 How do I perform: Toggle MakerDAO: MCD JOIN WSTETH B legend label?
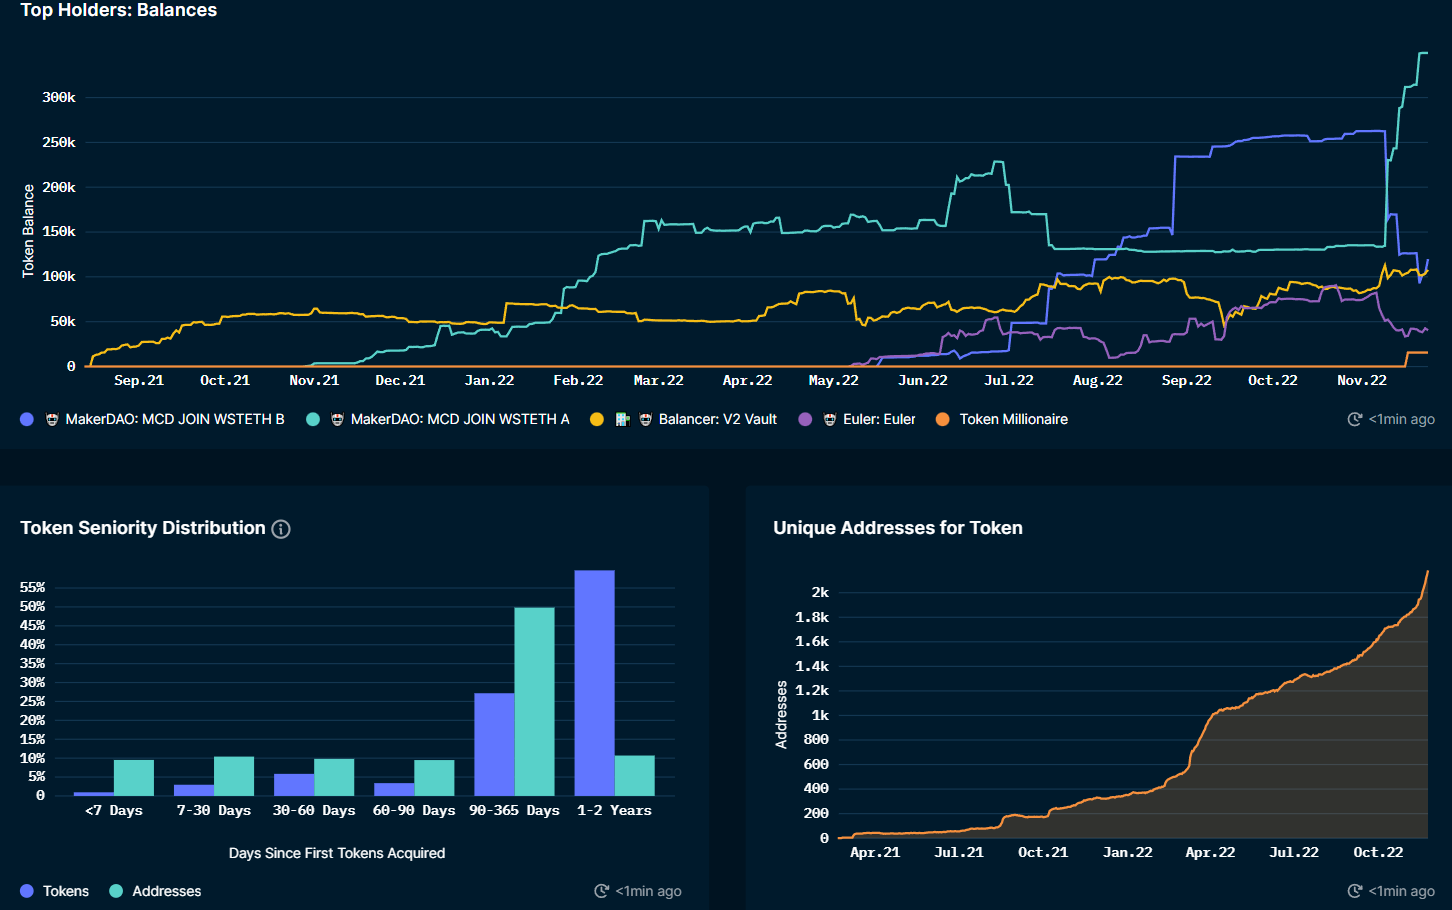point(175,419)
